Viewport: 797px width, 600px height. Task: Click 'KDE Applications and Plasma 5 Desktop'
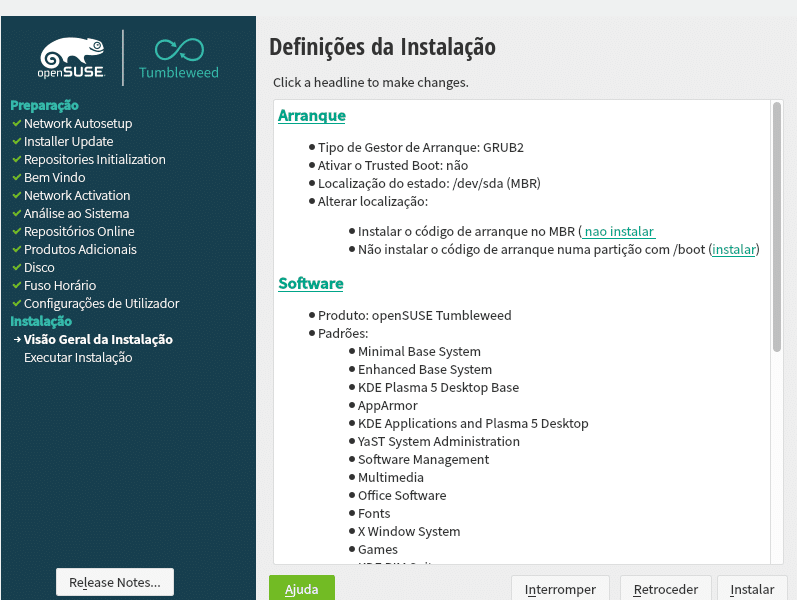pyautogui.click(x=473, y=424)
